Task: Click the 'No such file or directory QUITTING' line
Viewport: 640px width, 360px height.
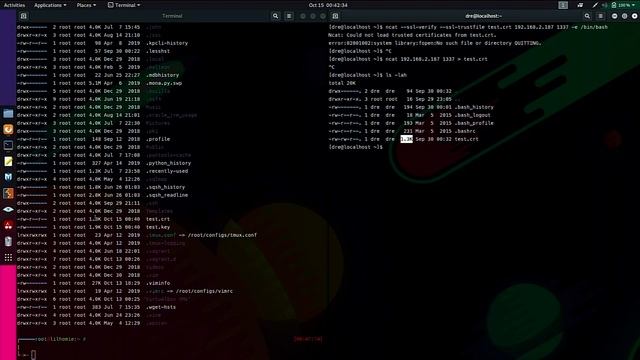Action: [435, 43]
